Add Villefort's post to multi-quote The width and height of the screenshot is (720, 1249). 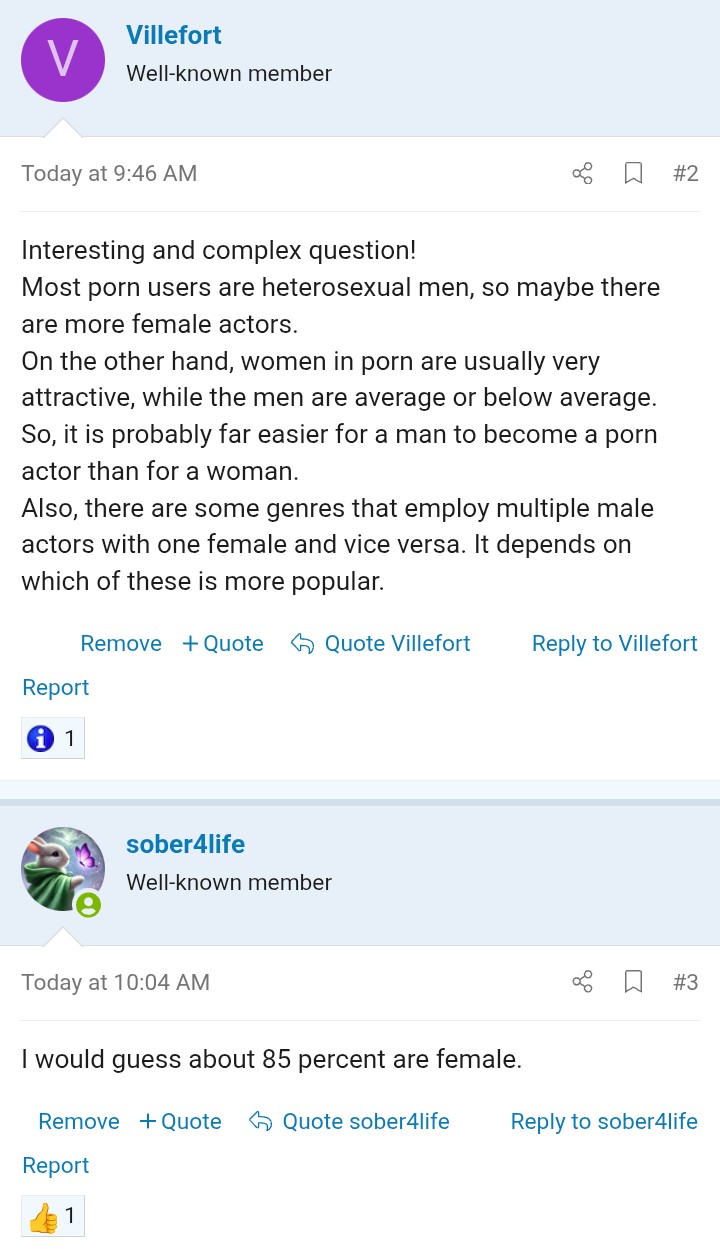223,644
